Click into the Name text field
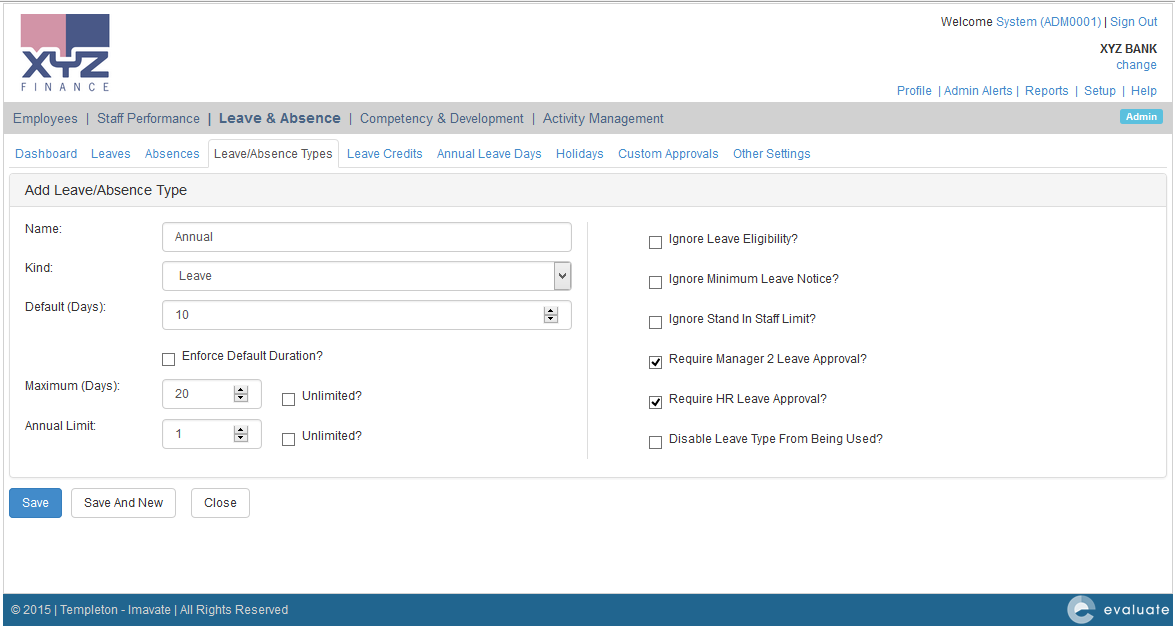 click(x=366, y=237)
